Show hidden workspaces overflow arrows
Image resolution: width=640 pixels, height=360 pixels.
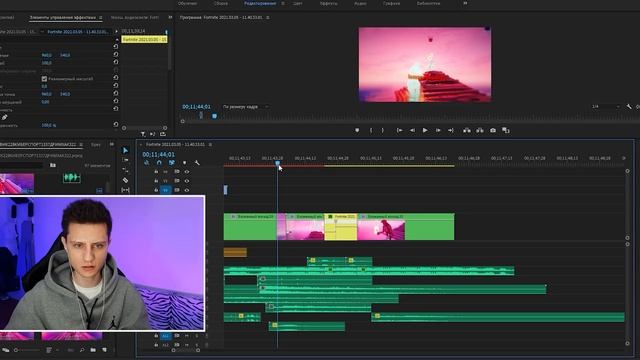coord(465,3)
